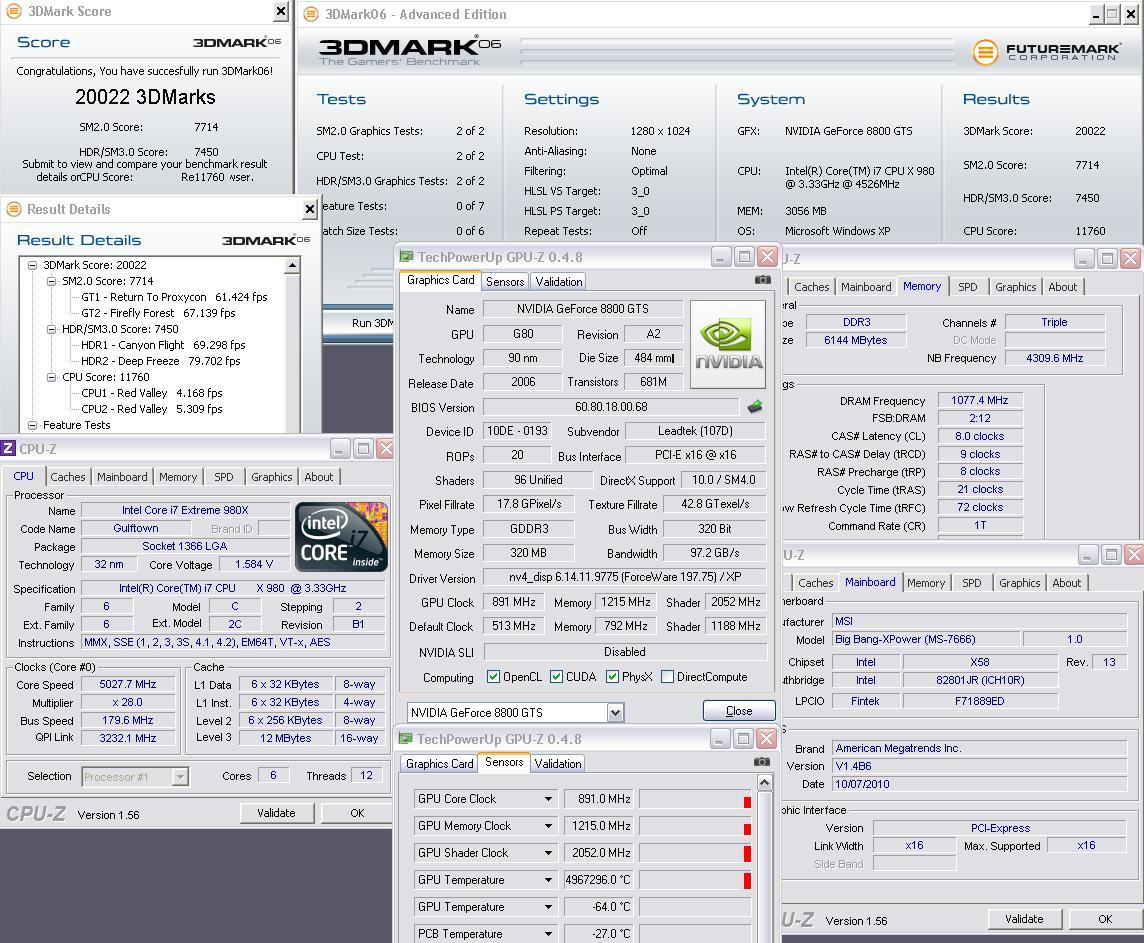Open the SPD tab in CPU-Z CPU window
This screenshot has height=943, width=1144.
pos(224,477)
